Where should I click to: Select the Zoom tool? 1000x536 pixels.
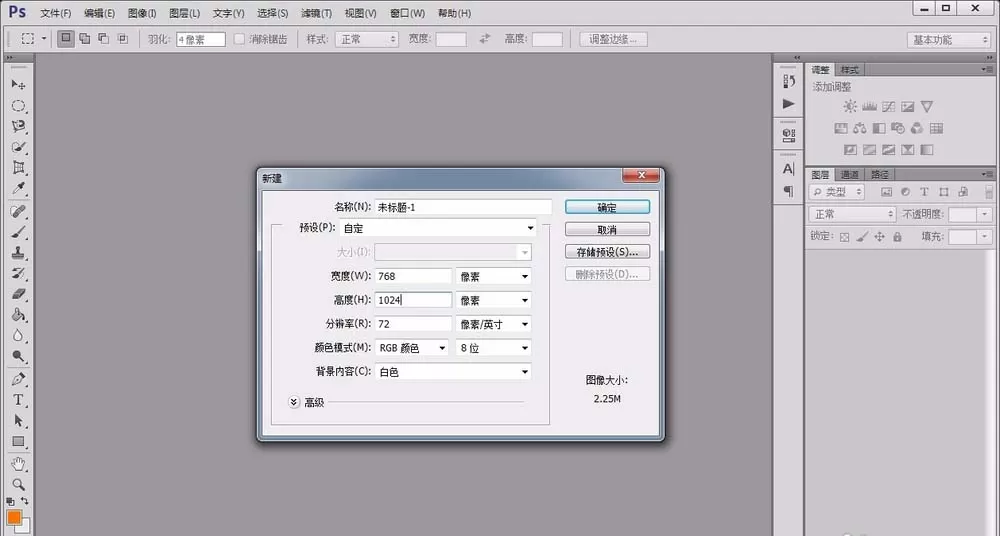(18, 484)
